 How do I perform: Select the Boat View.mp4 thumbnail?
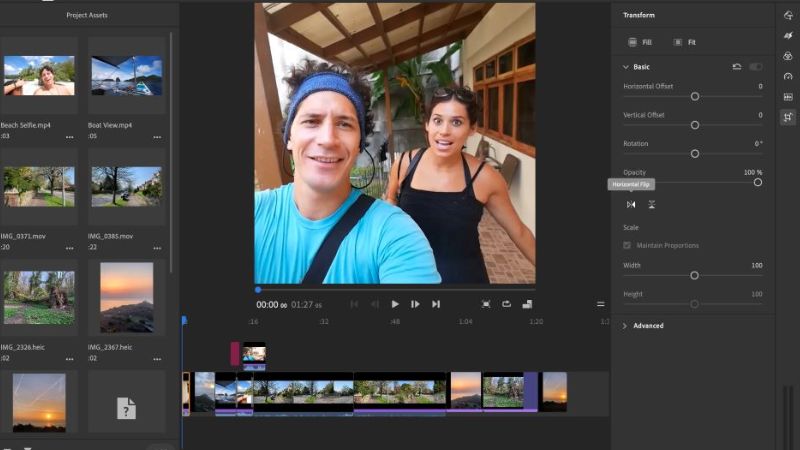click(x=126, y=76)
